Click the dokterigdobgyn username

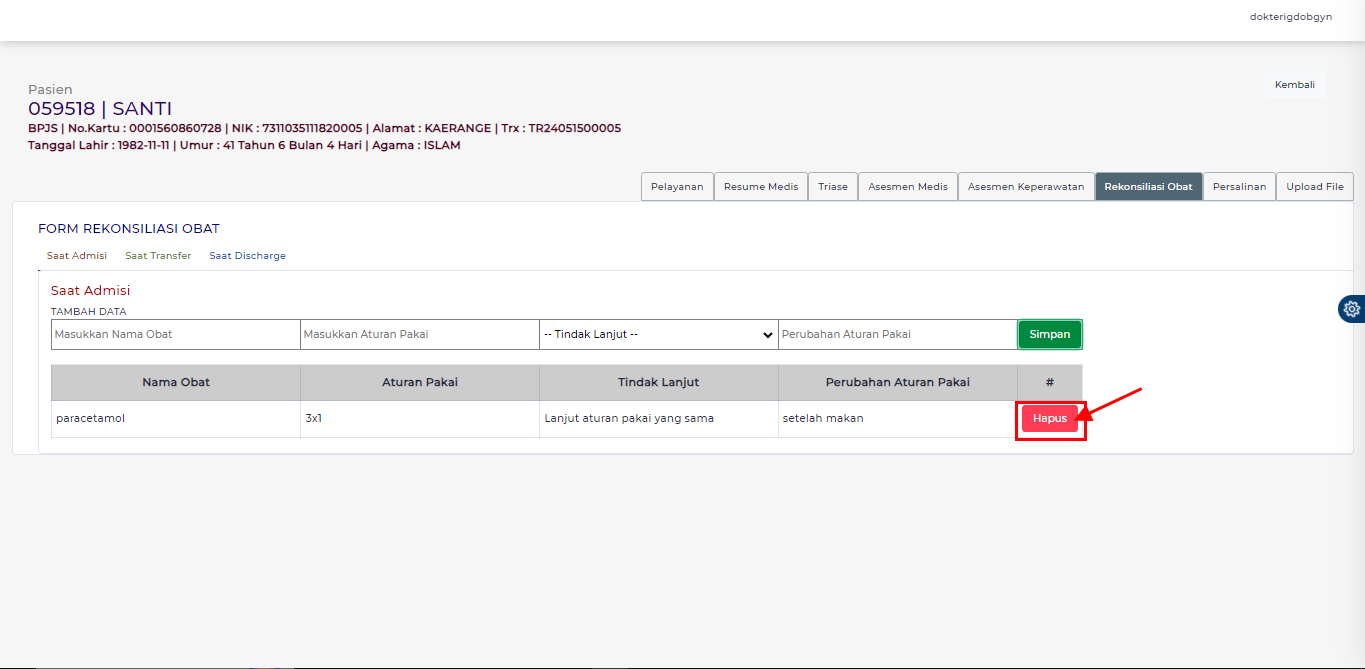click(1290, 17)
